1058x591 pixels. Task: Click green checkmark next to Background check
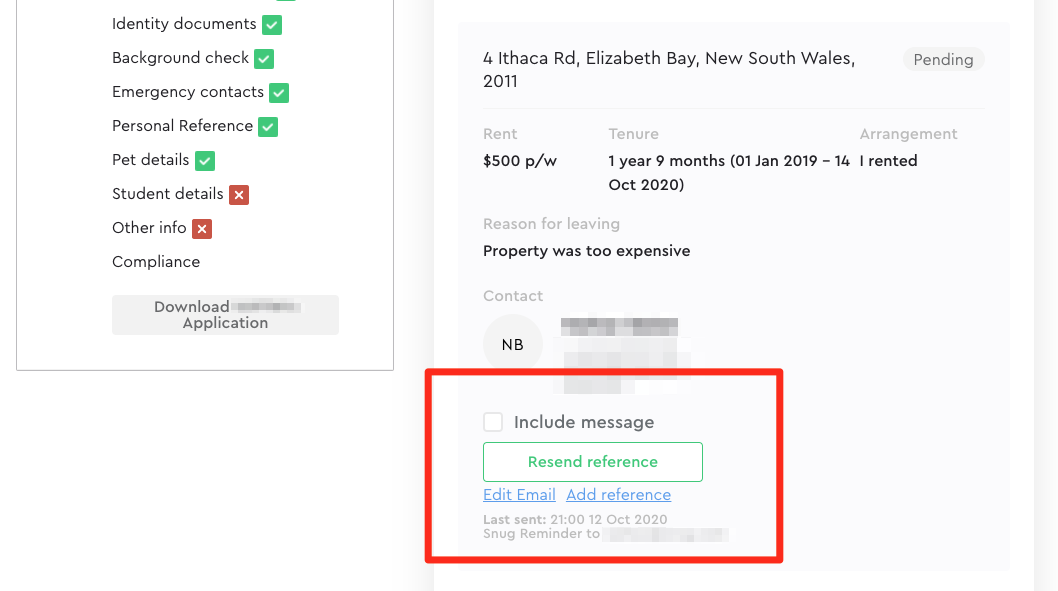[x=264, y=59]
